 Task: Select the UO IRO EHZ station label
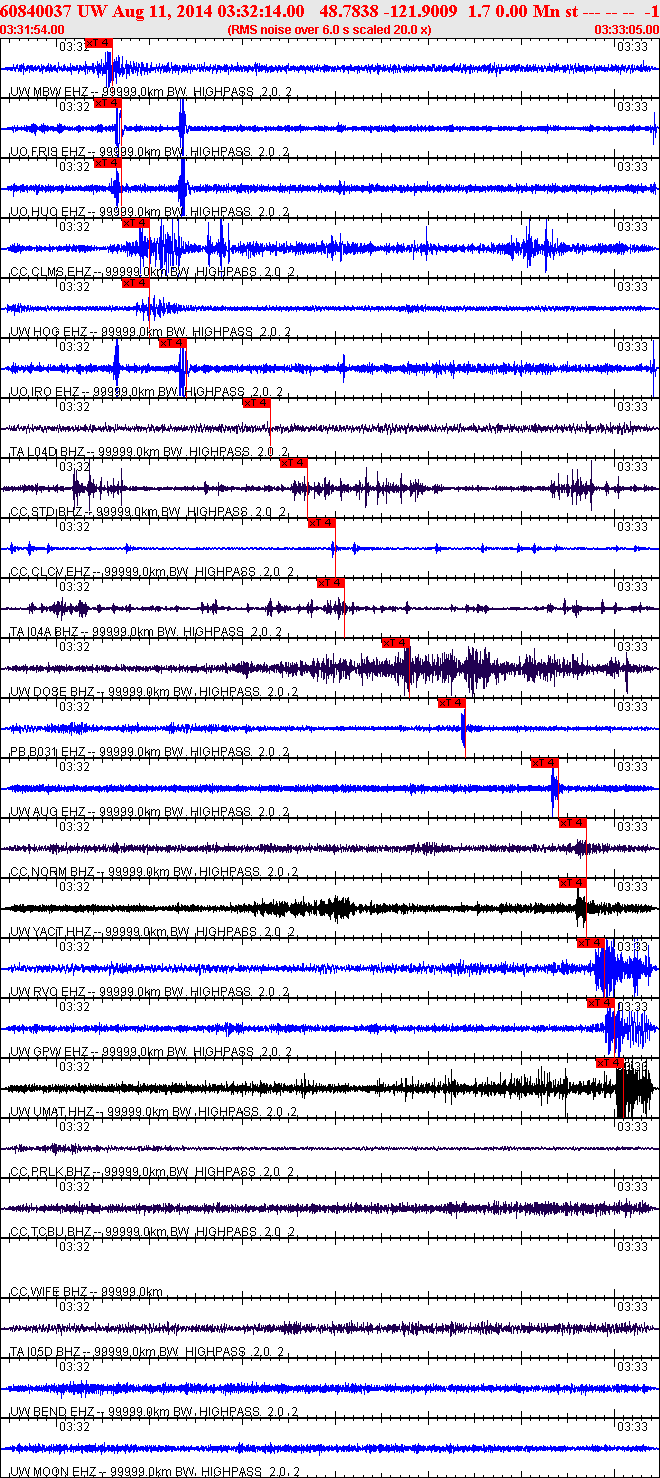click(x=147, y=391)
